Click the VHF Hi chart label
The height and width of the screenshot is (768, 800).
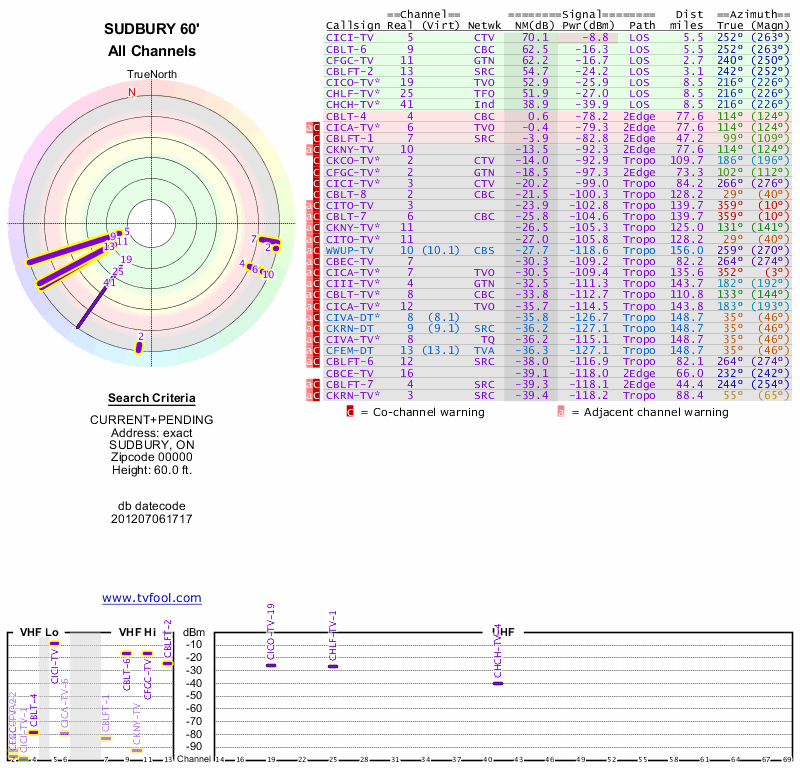[137, 633]
